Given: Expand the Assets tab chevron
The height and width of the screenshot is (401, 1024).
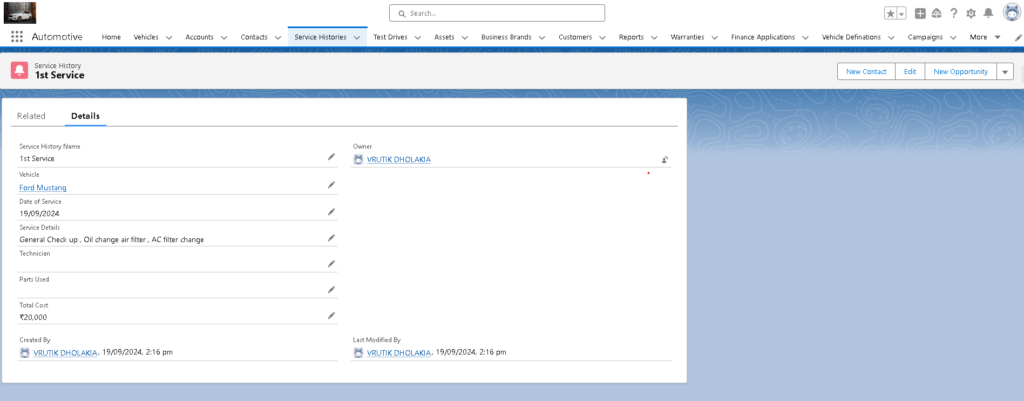Looking at the screenshot, I should coord(464,37).
